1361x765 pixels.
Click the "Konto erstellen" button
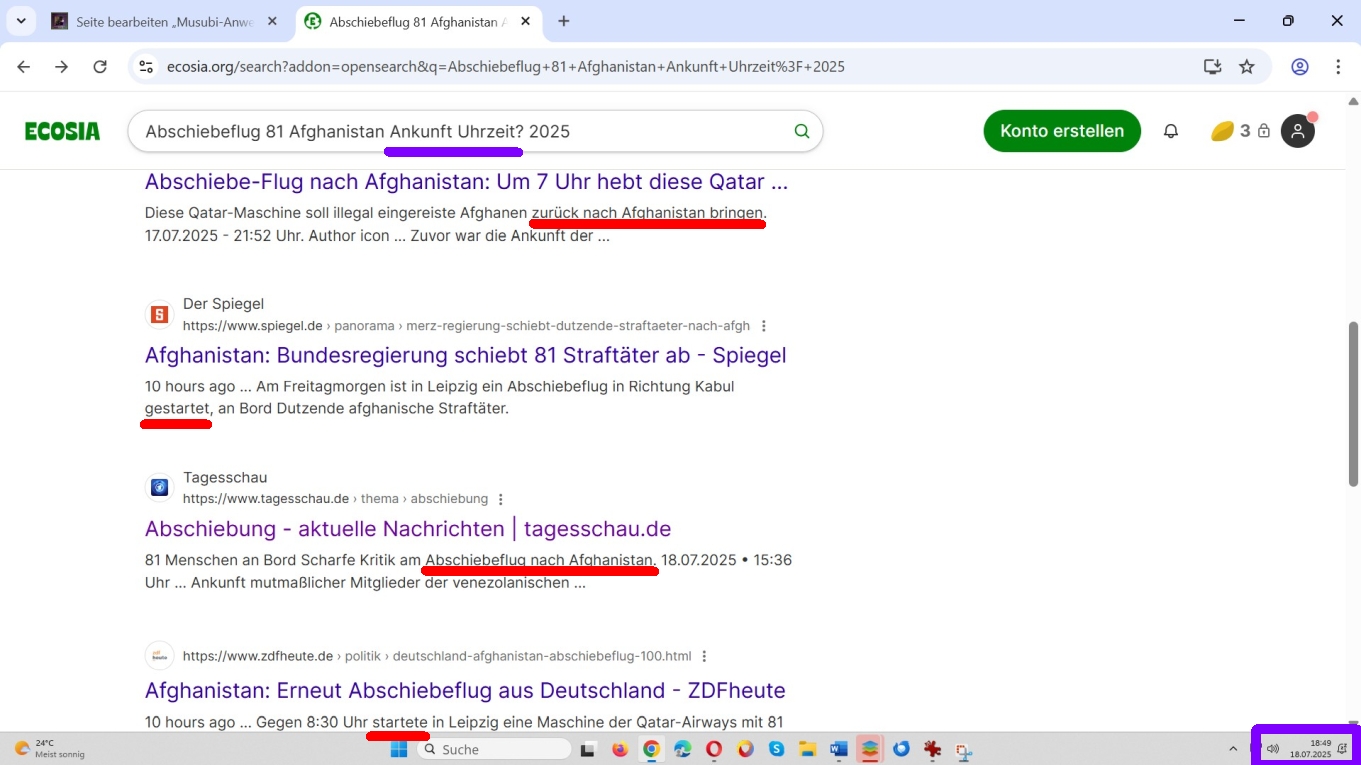click(x=1061, y=131)
